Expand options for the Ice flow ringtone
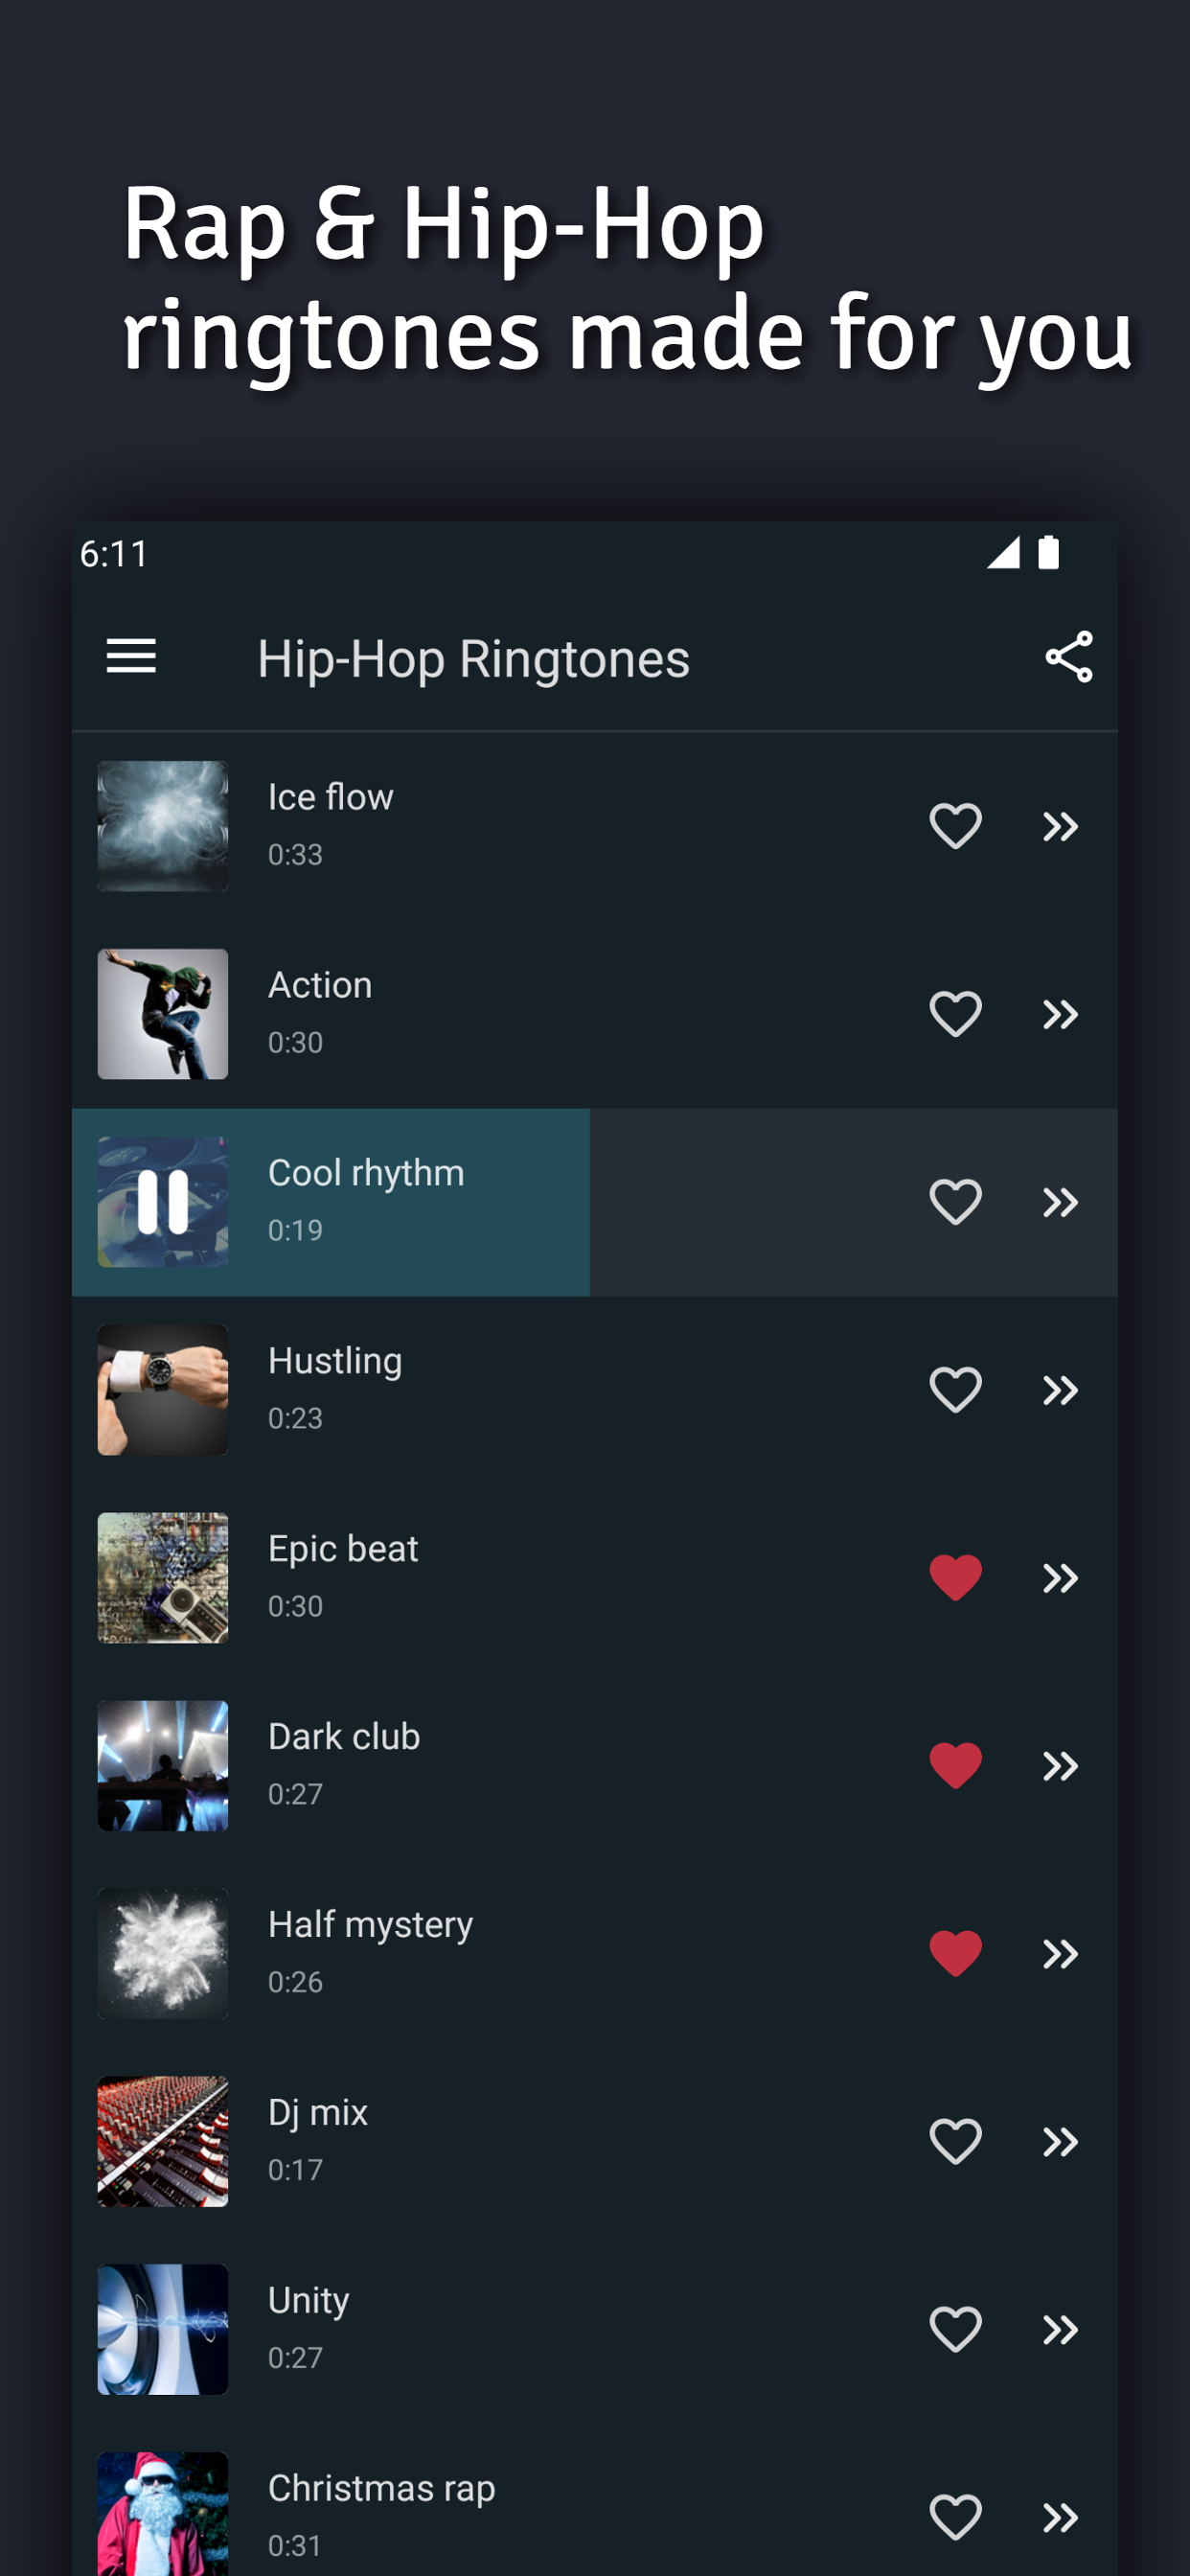Screen dimensions: 1190x2576 [x=1060, y=824]
